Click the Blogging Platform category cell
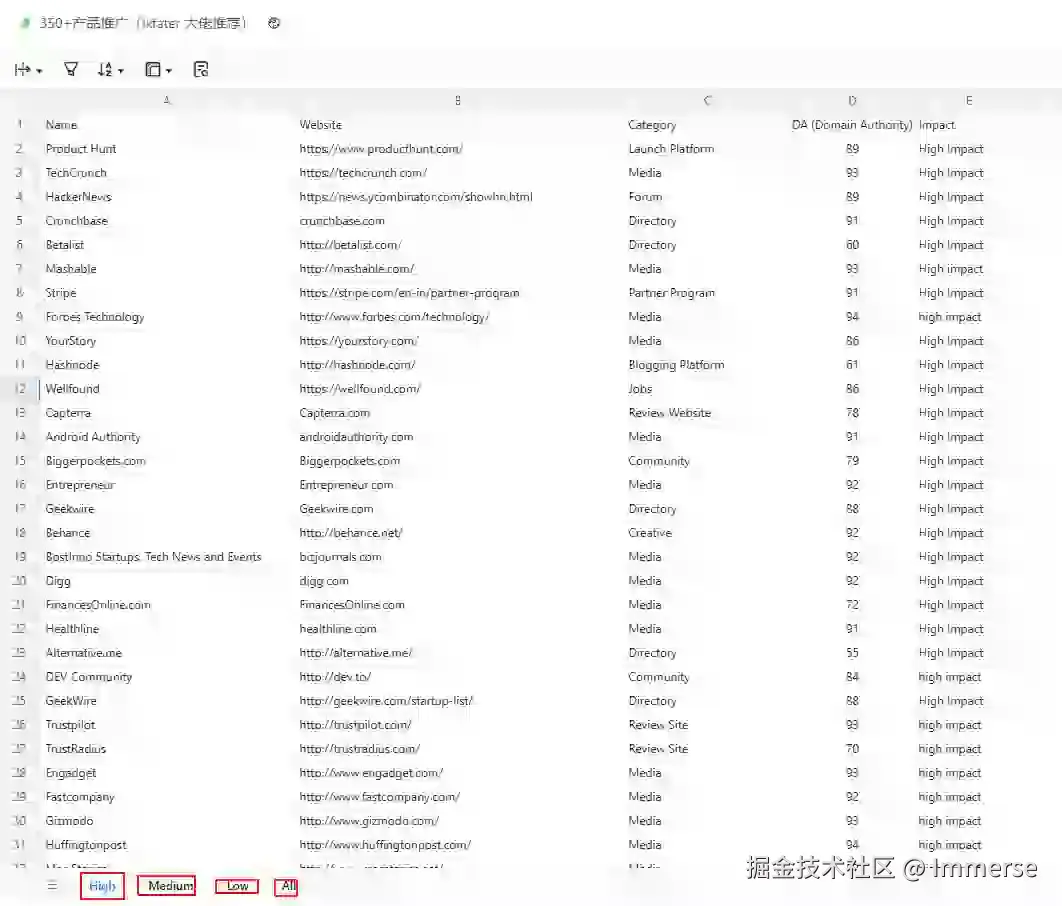 [x=676, y=364]
